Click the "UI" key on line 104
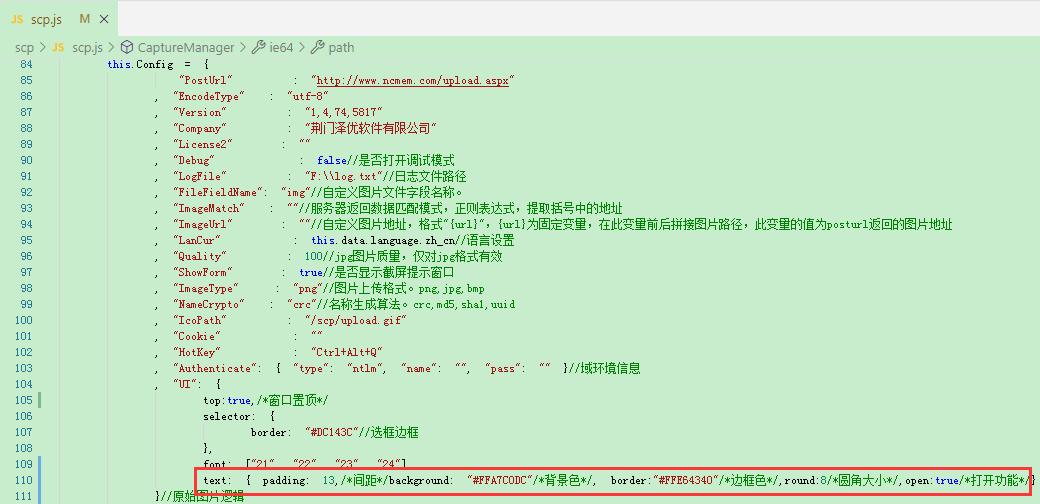Screen dimensions: 1040x504 tap(185, 384)
